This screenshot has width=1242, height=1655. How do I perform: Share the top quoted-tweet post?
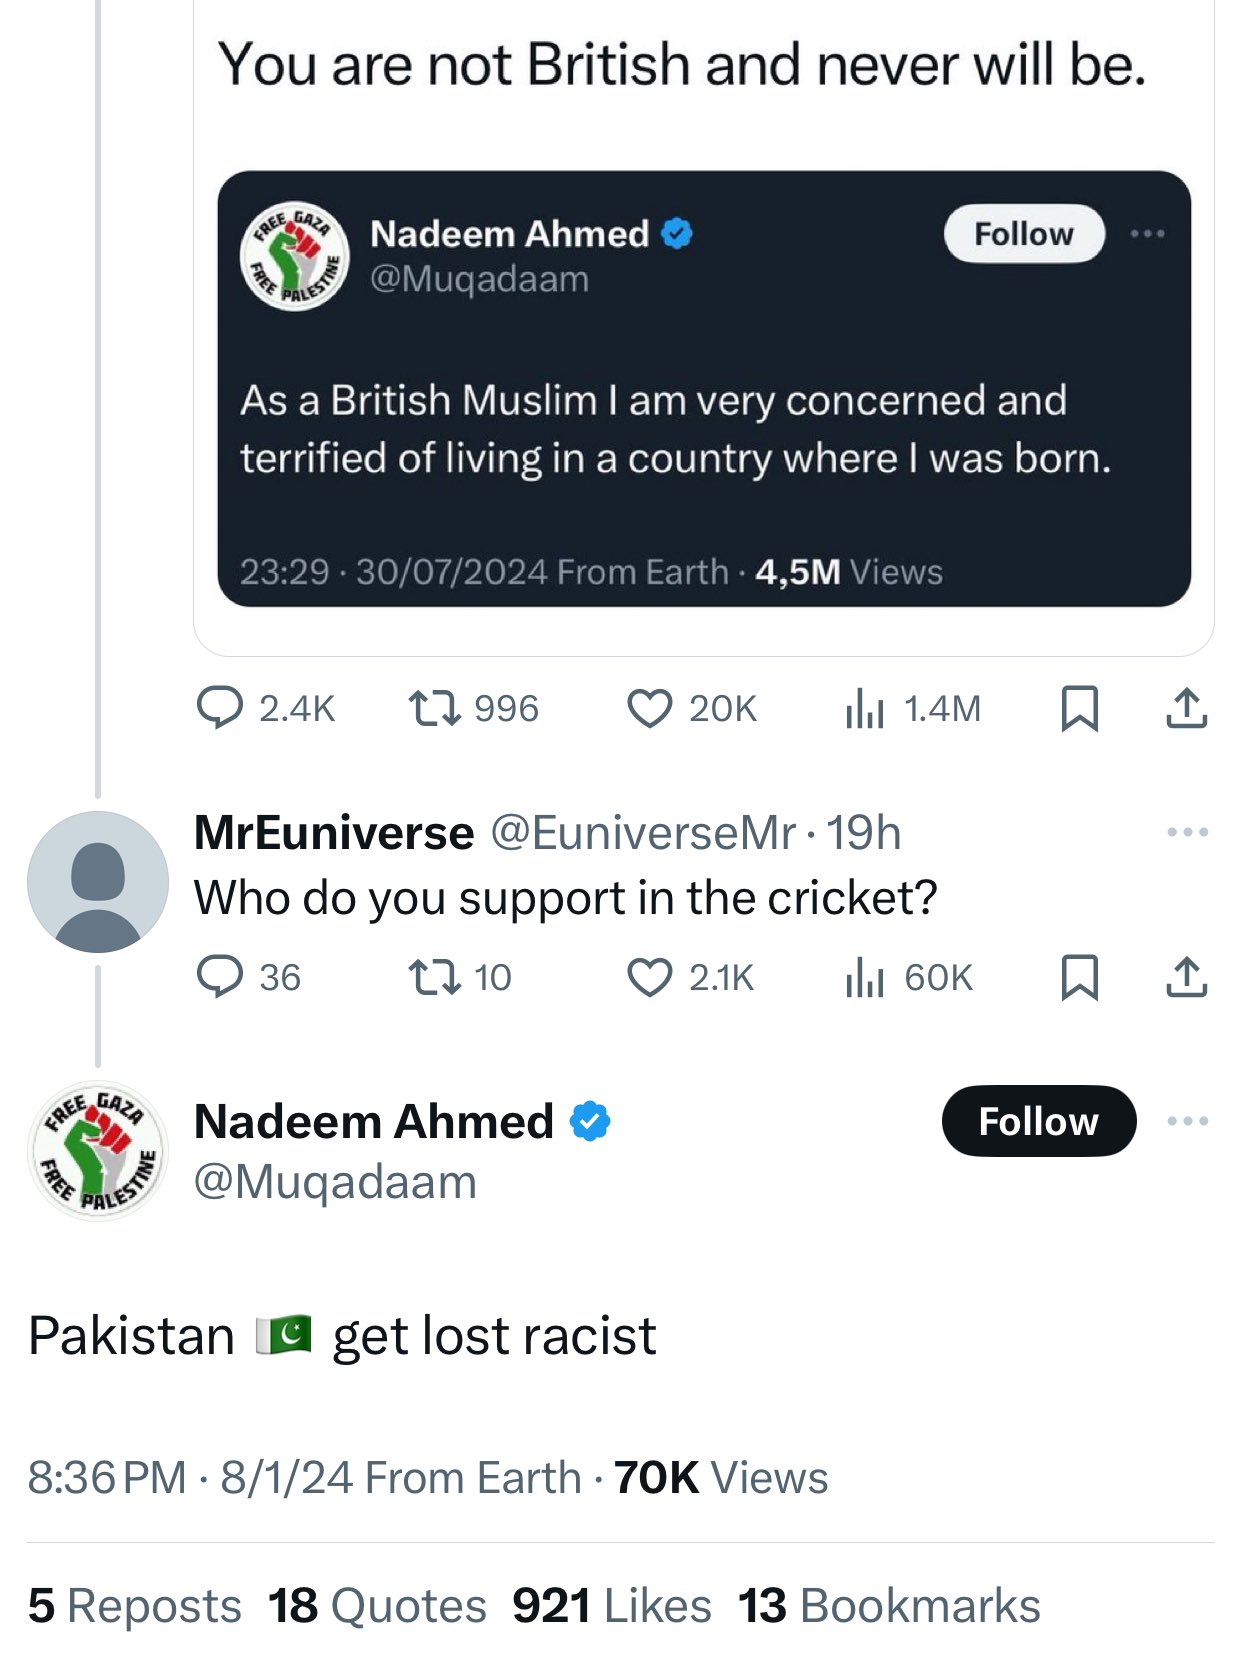pyautogui.click(x=1187, y=709)
